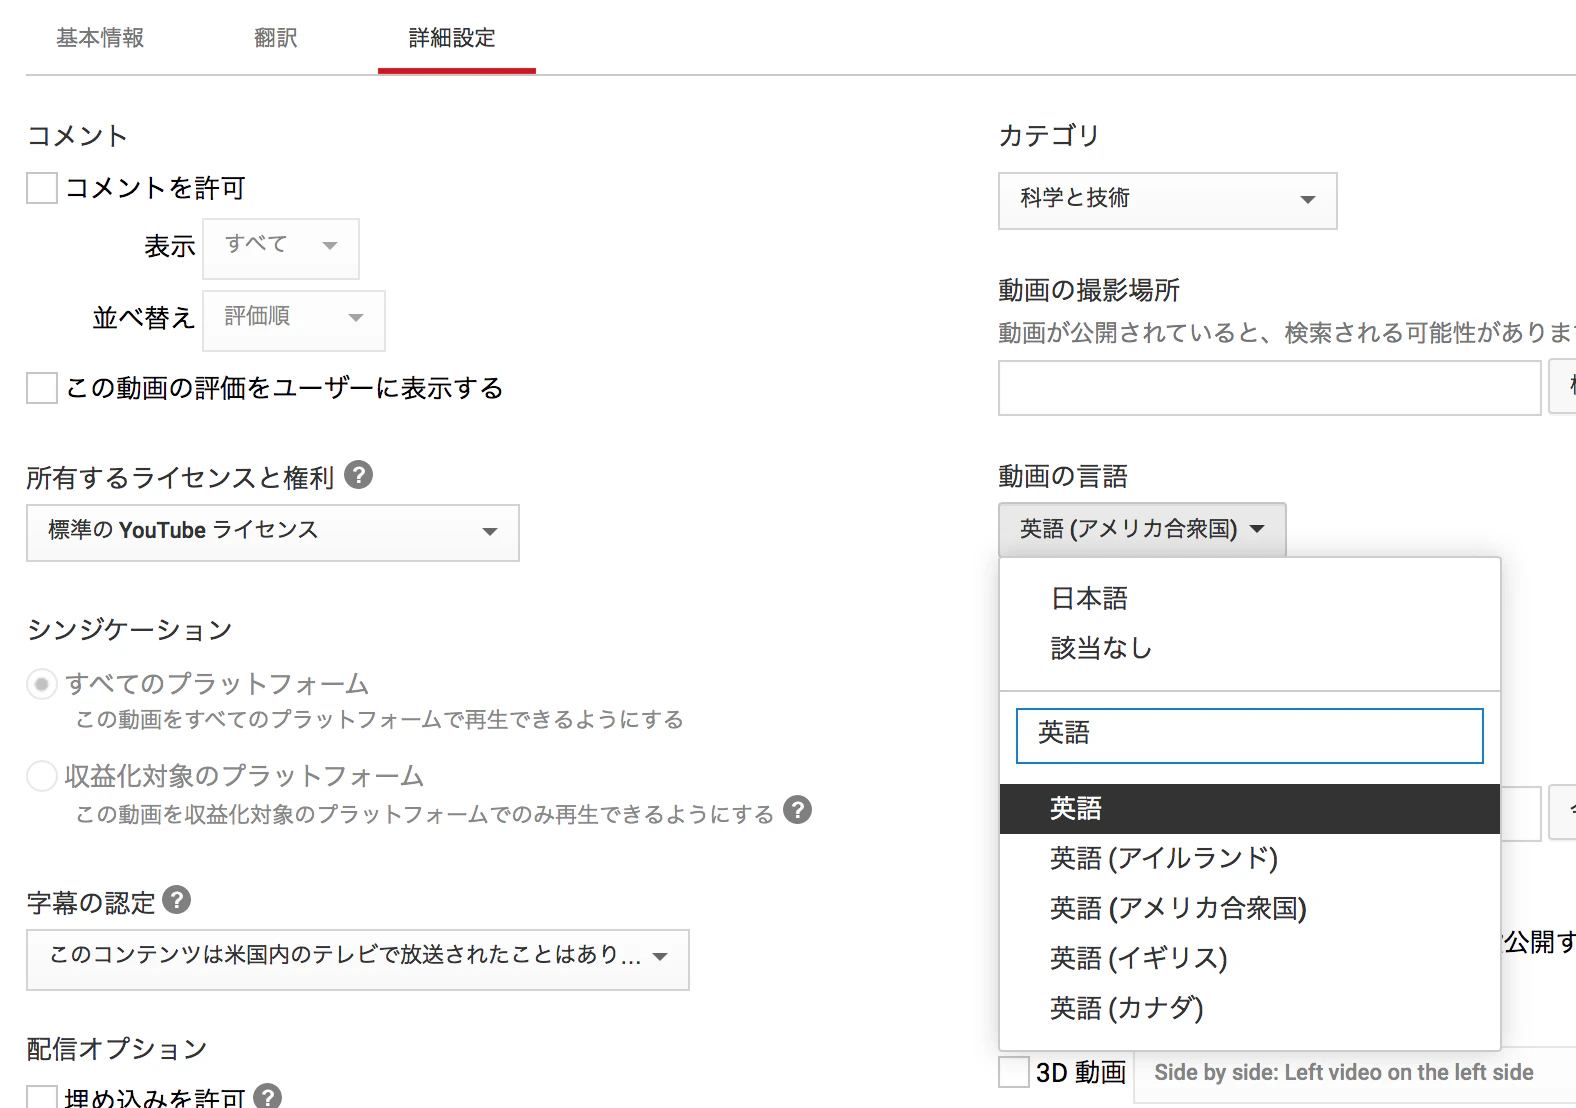Open help for 所有するライセンスと権利

[358, 475]
